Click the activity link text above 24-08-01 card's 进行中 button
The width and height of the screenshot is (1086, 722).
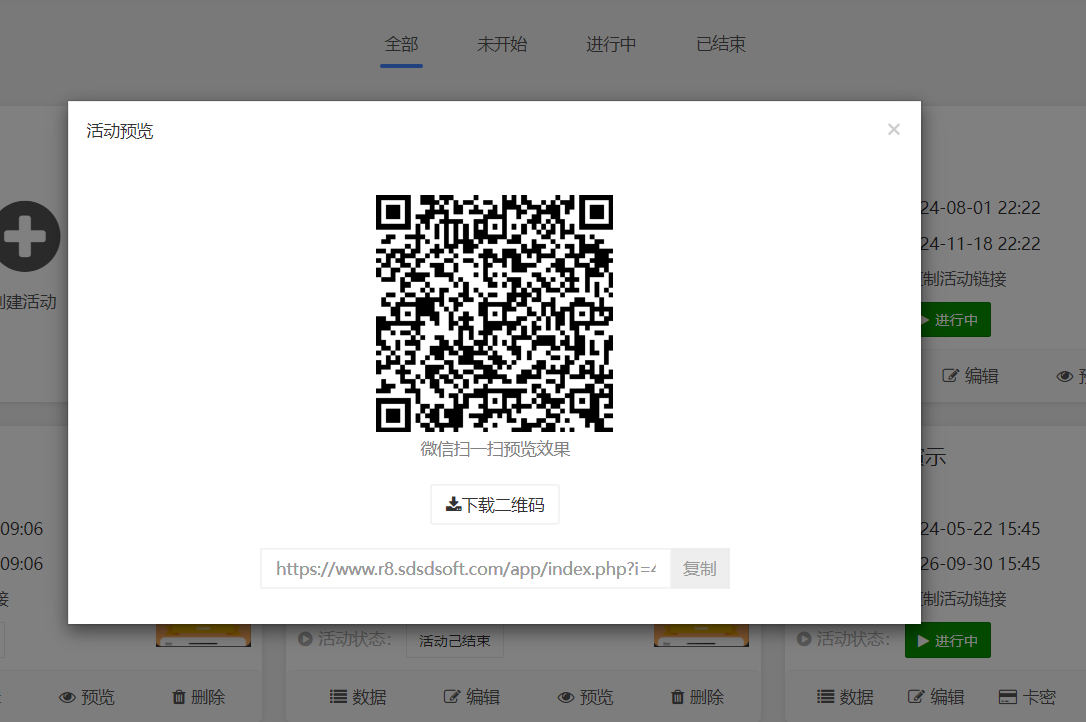click(x=963, y=279)
